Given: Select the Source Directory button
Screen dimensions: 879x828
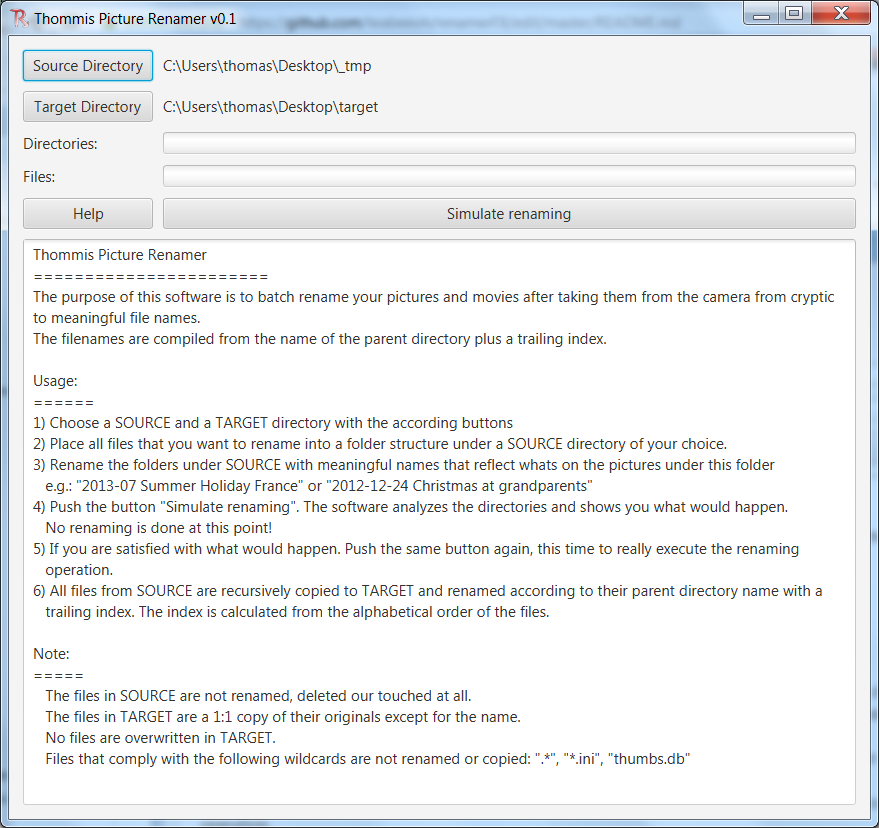Looking at the screenshot, I should coord(87,65).
